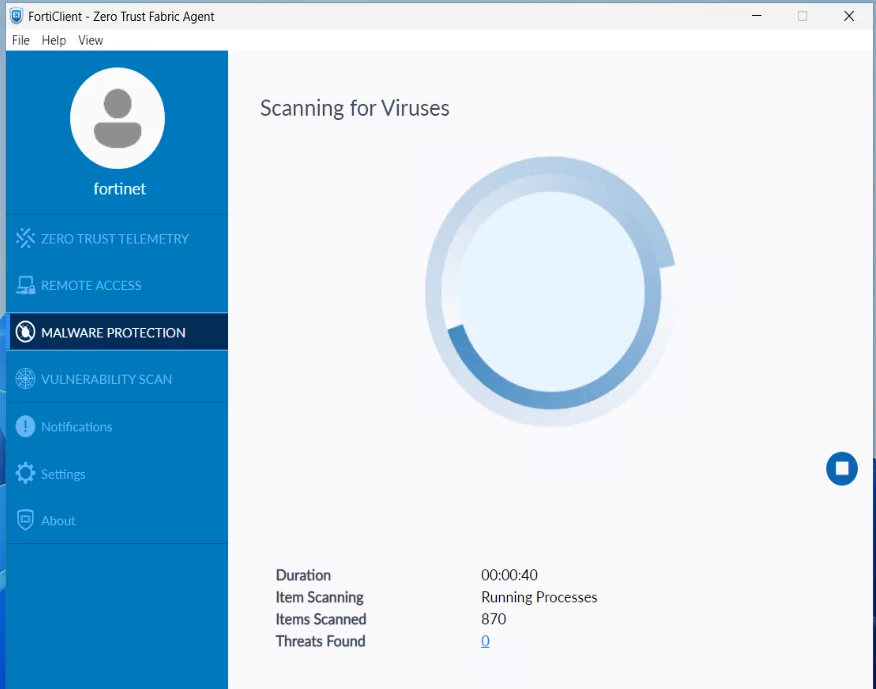Open the Settings page
The width and height of the screenshot is (876, 689).
click(117, 474)
